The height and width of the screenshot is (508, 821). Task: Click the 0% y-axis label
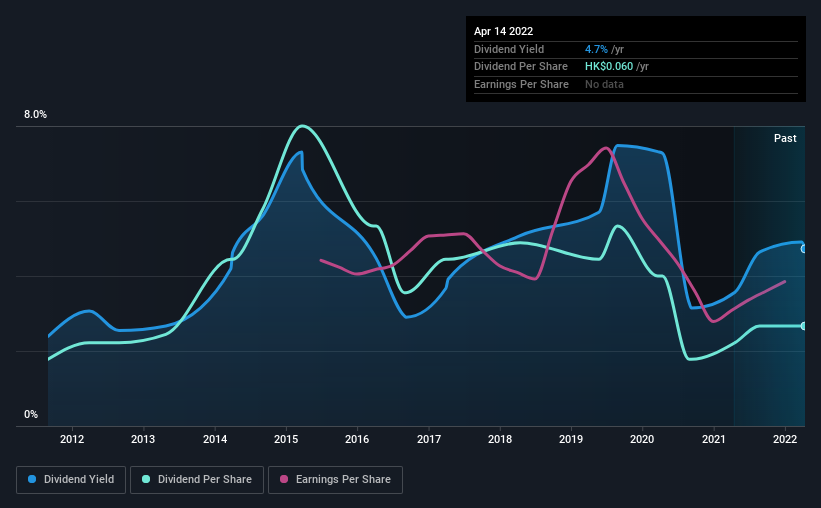31,414
